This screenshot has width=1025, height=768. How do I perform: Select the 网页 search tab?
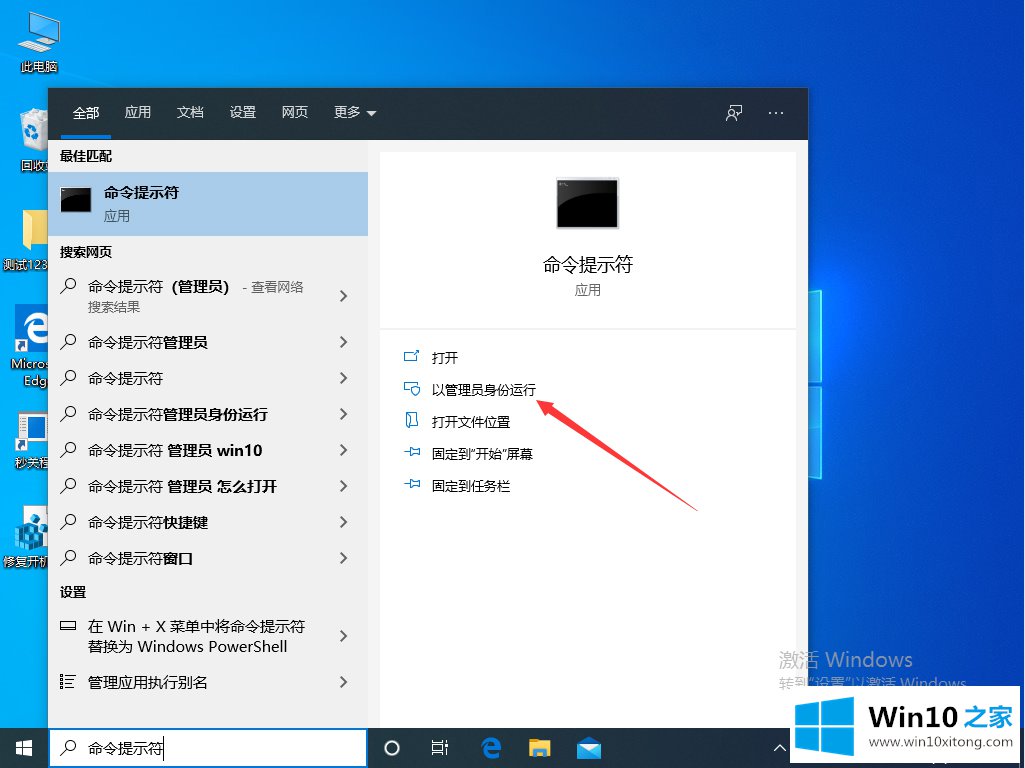295,113
